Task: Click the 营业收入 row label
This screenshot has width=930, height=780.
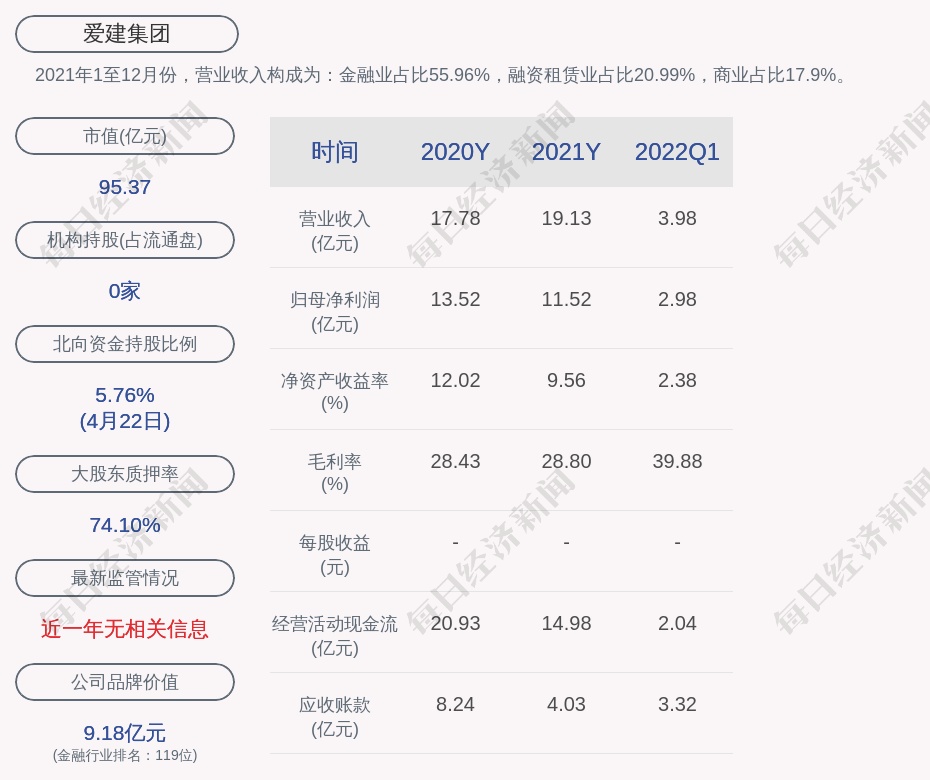Action: click(x=335, y=231)
